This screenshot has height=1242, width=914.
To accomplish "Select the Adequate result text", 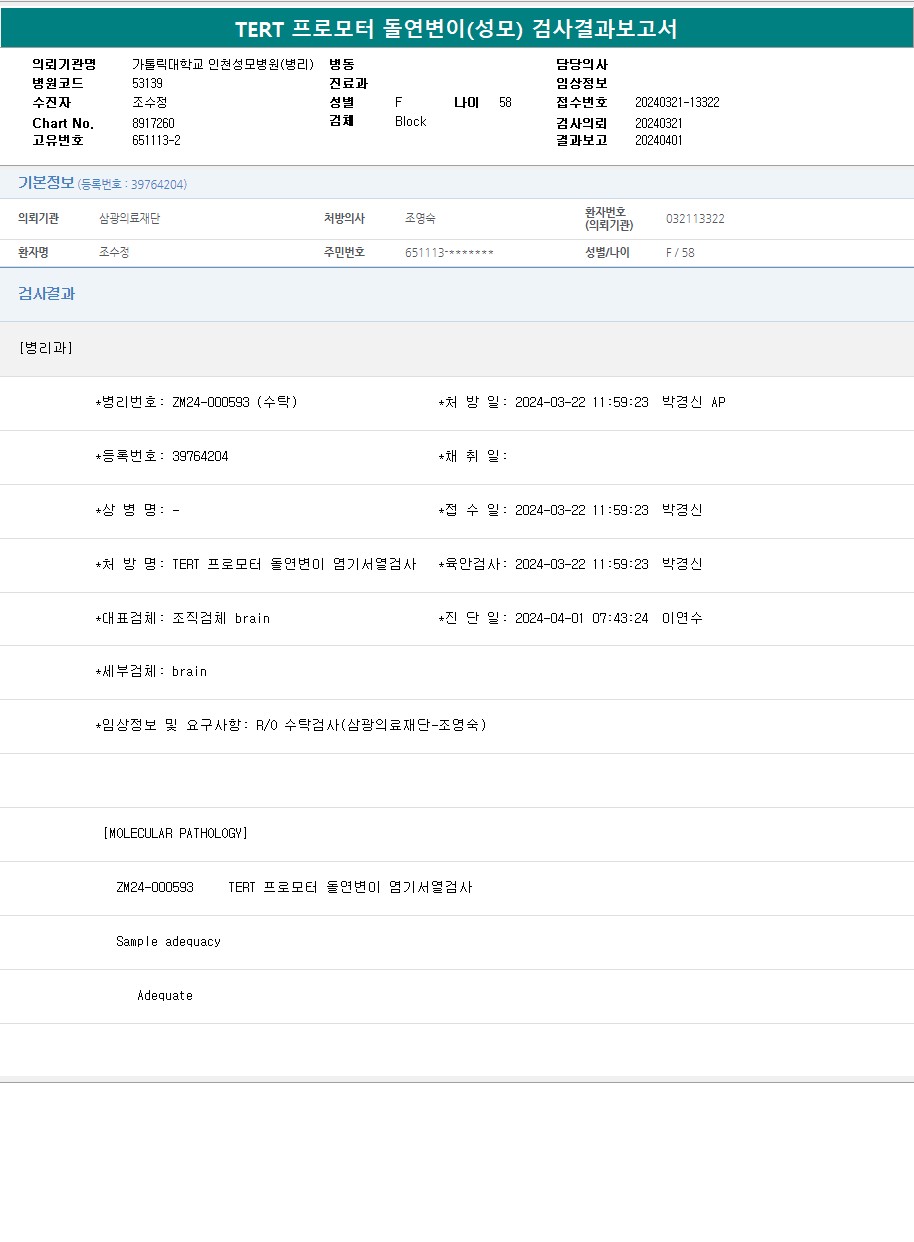I will pyautogui.click(x=165, y=995).
